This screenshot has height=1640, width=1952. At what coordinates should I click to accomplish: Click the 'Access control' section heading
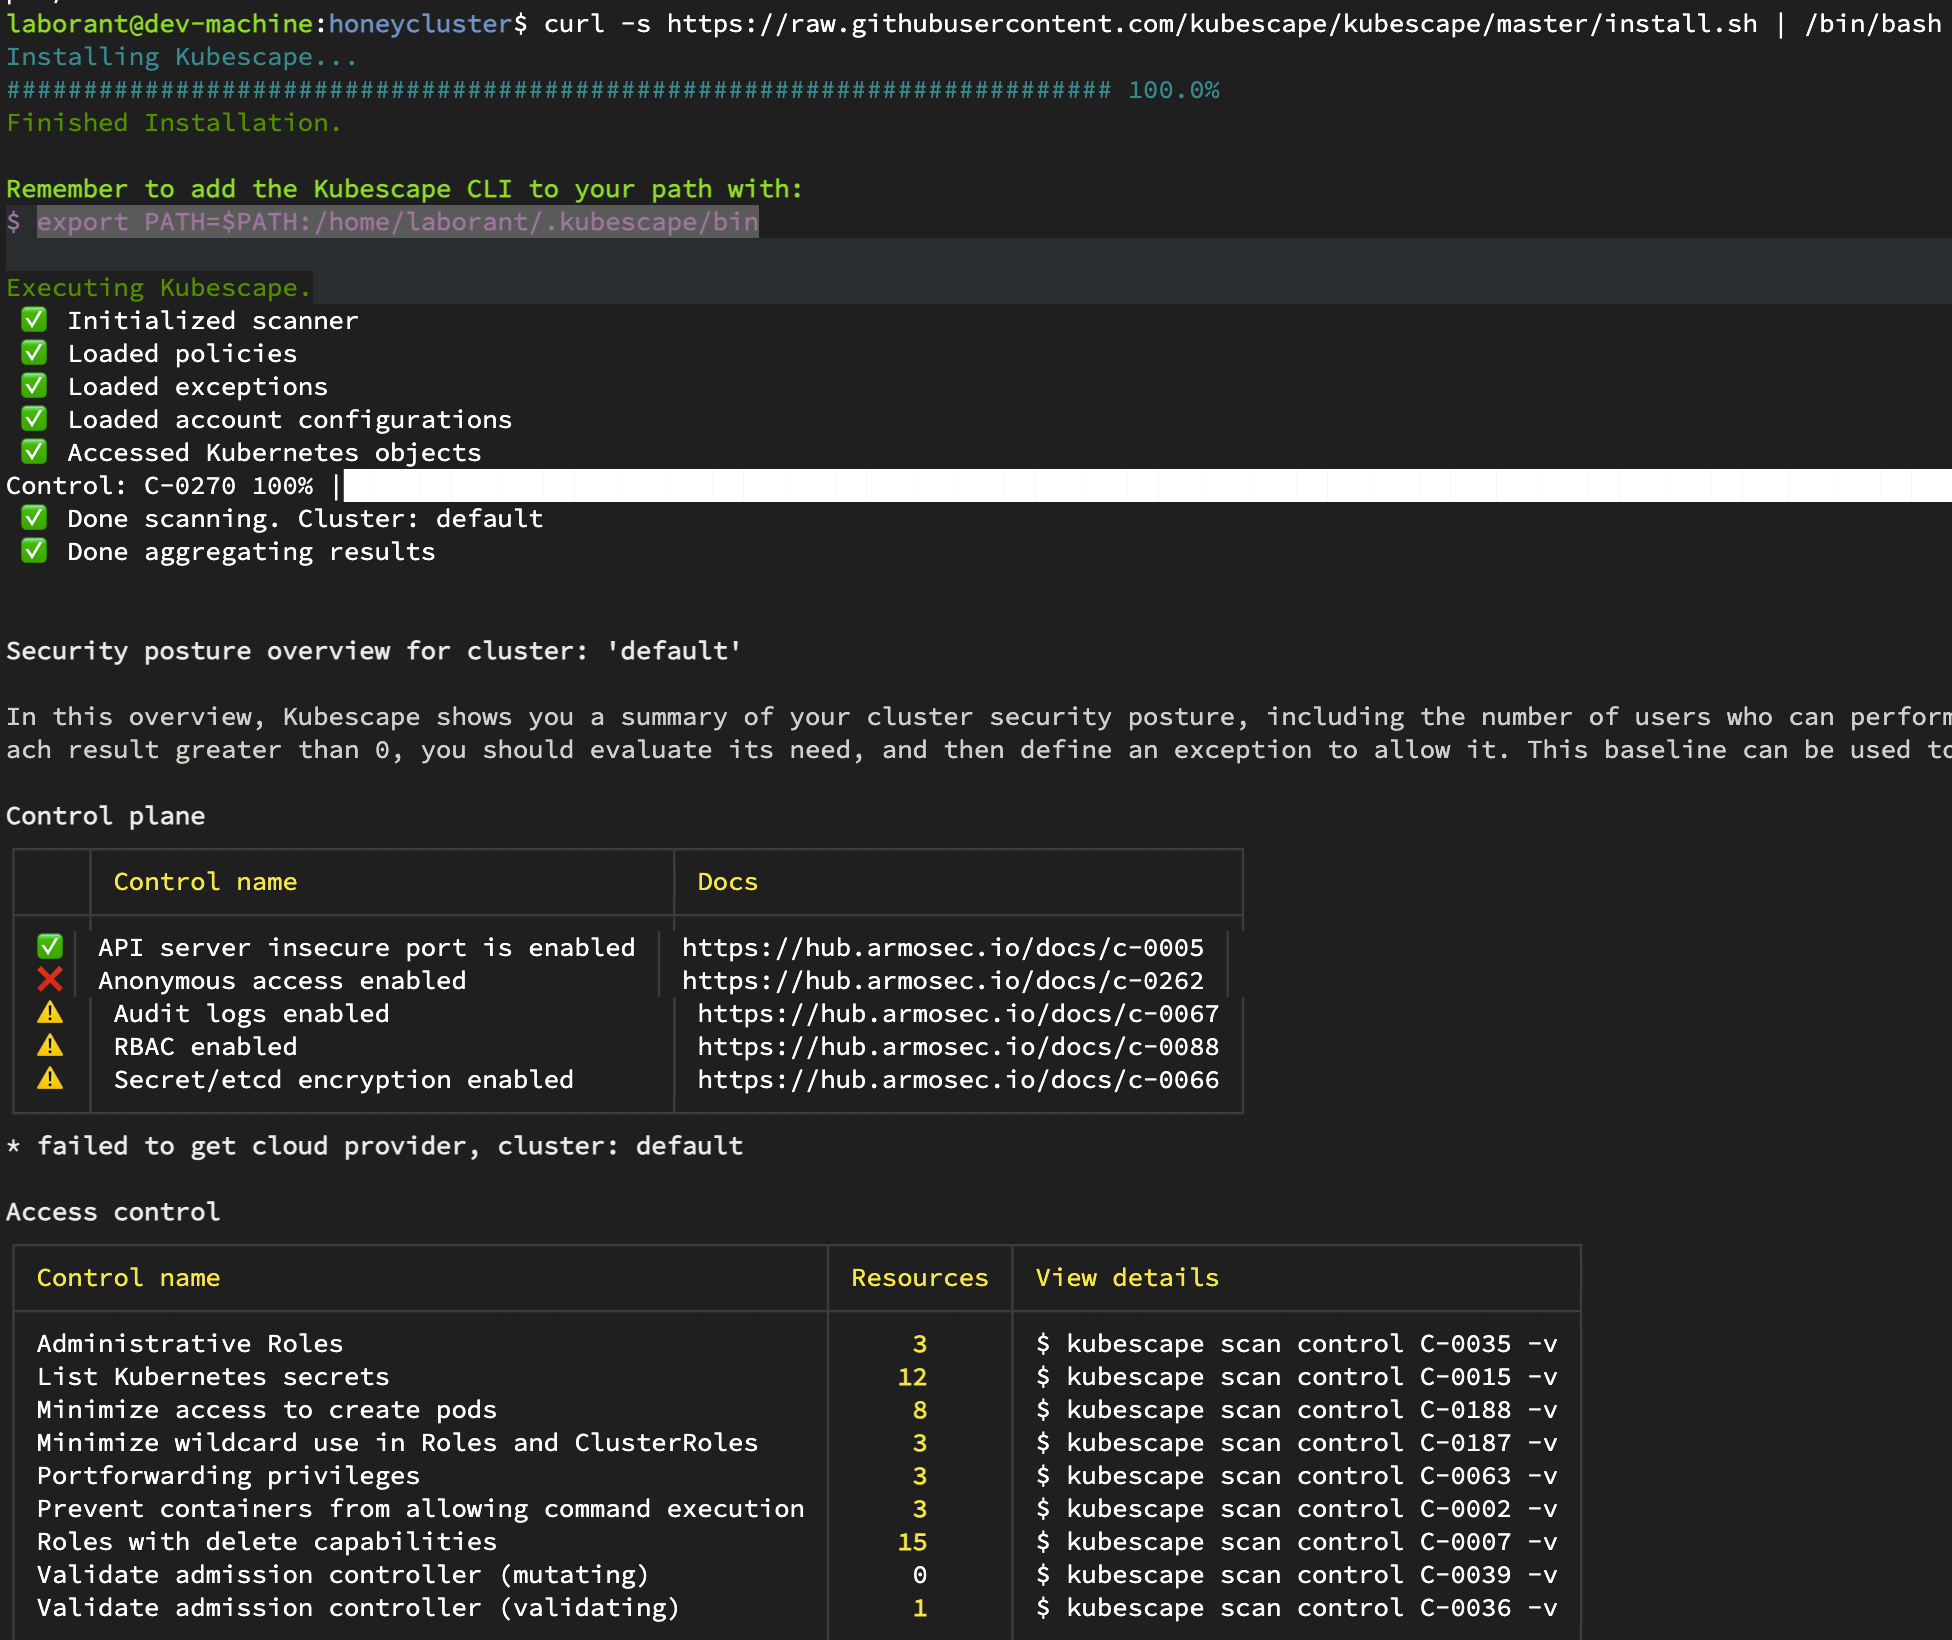[x=113, y=1212]
